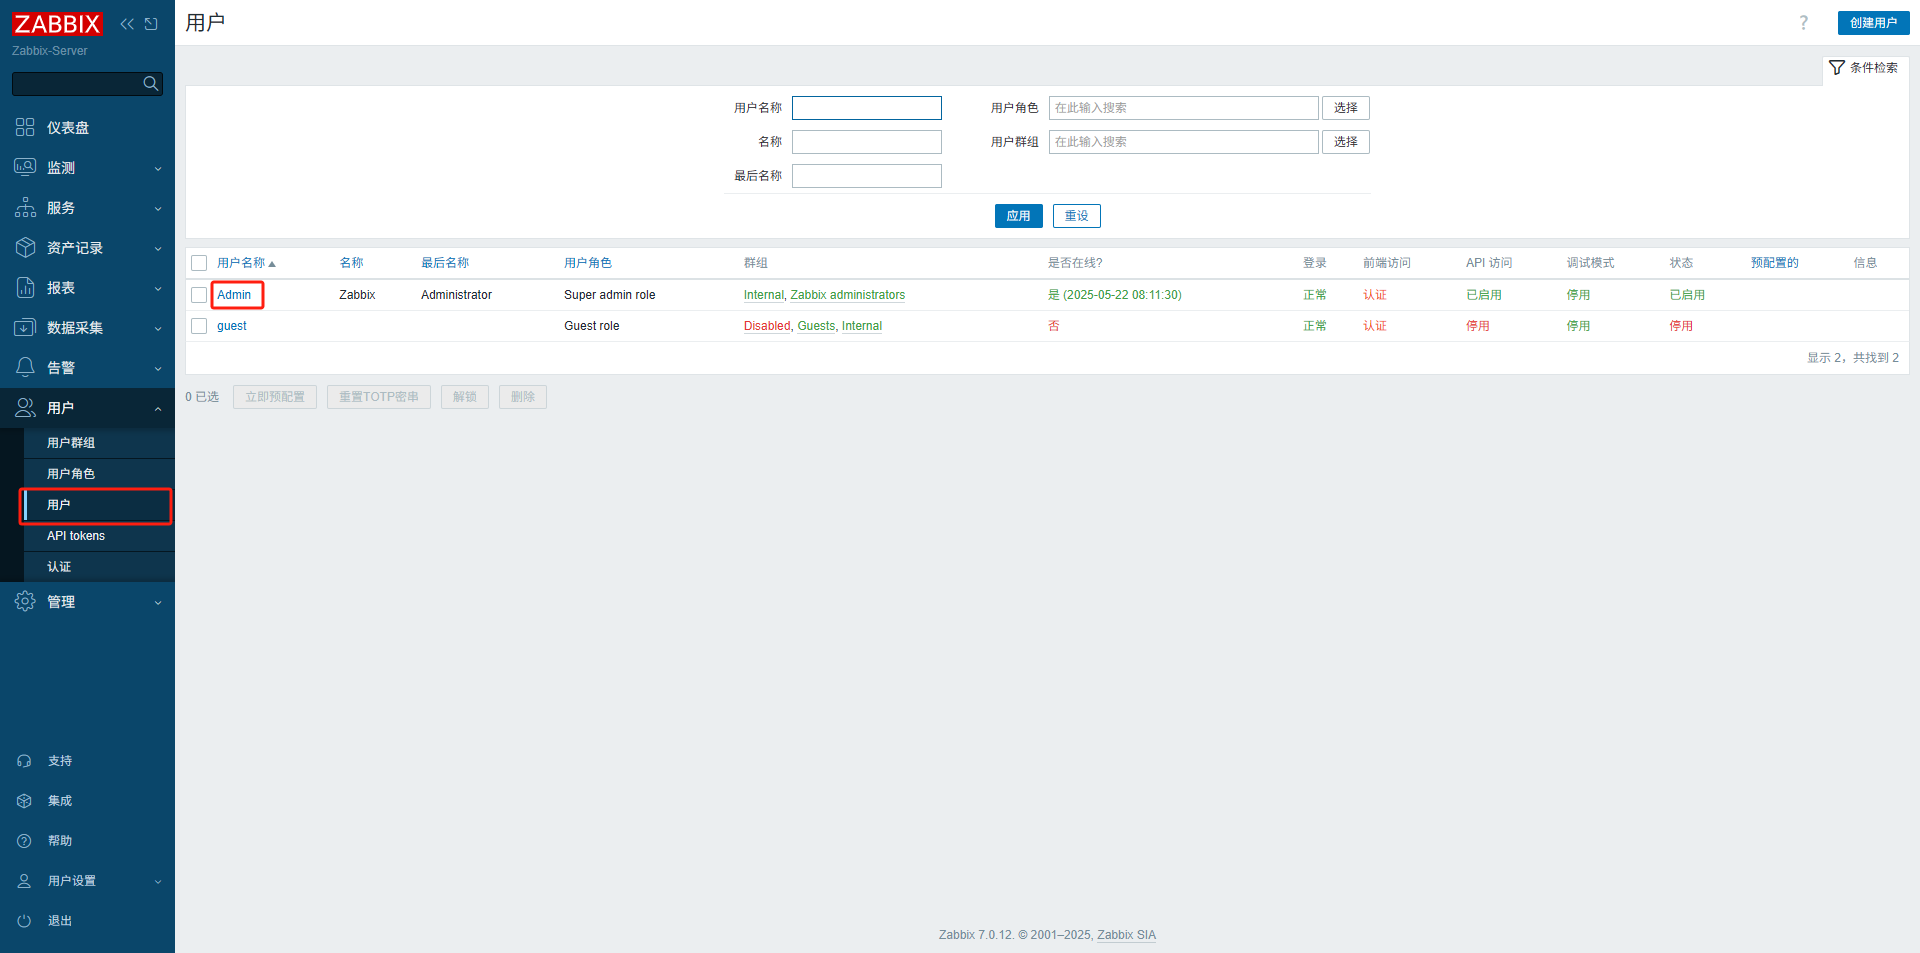Click 选择 button for 用户角色
The image size is (1920, 953).
click(1345, 108)
